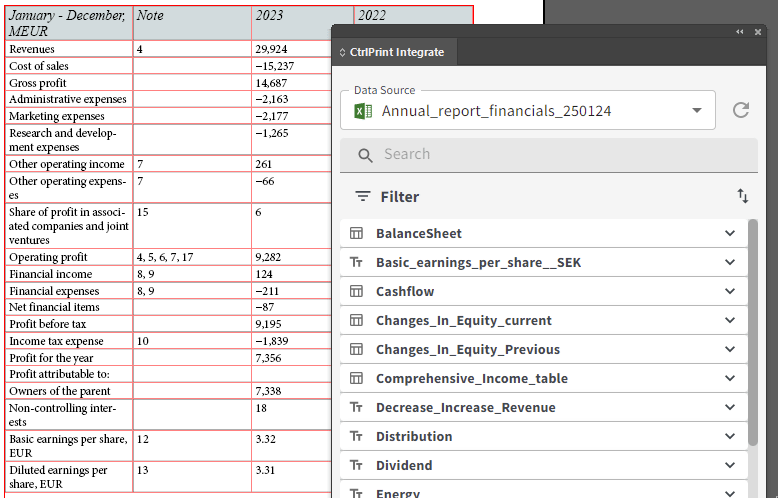Click the search magnifier icon
This screenshot has width=778, height=498.
click(365, 155)
